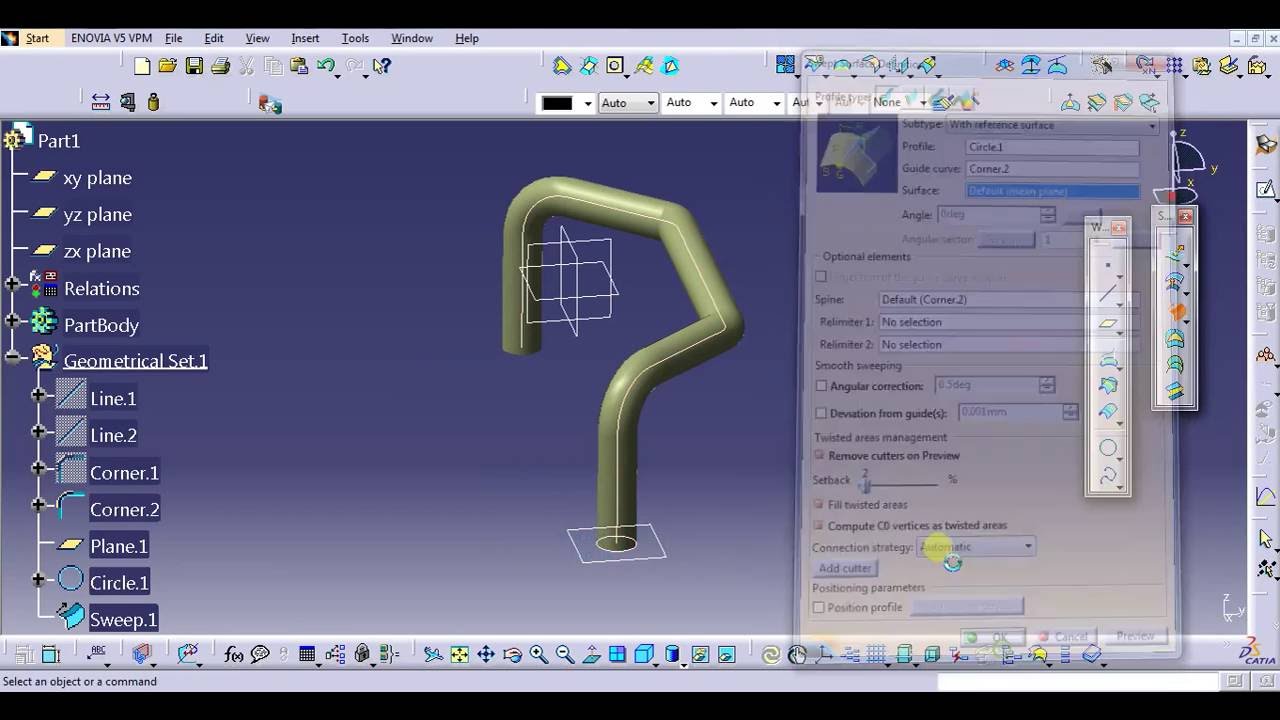The image size is (1280, 720).
Task: Select Circle tool in wireframe toolbar
Action: (1107, 448)
